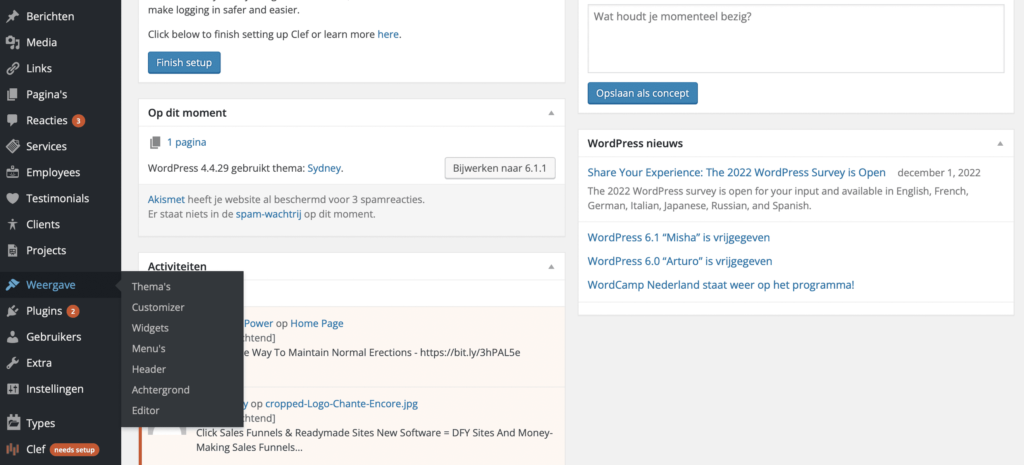Open WordPress 6.0 "Arturo" news link

pos(680,261)
